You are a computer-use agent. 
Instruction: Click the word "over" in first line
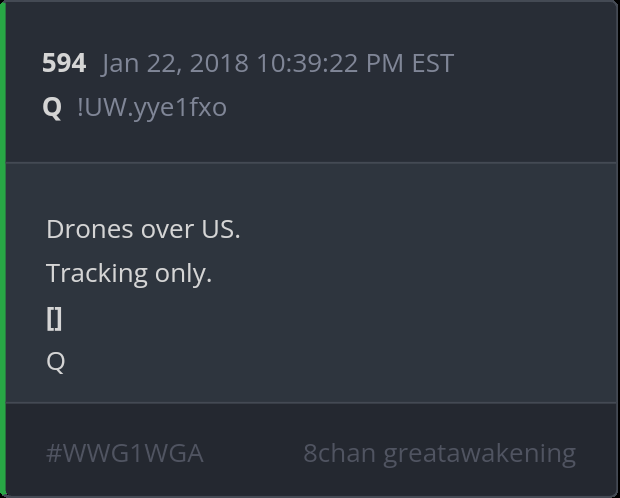(x=166, y=229)
